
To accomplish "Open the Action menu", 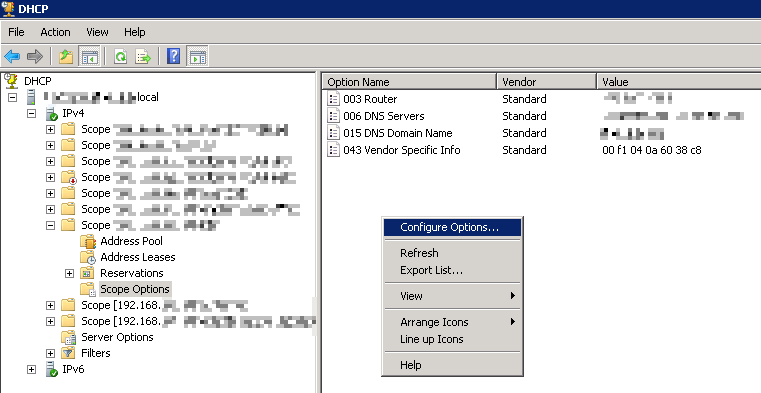I will click(x=55, y=32).
